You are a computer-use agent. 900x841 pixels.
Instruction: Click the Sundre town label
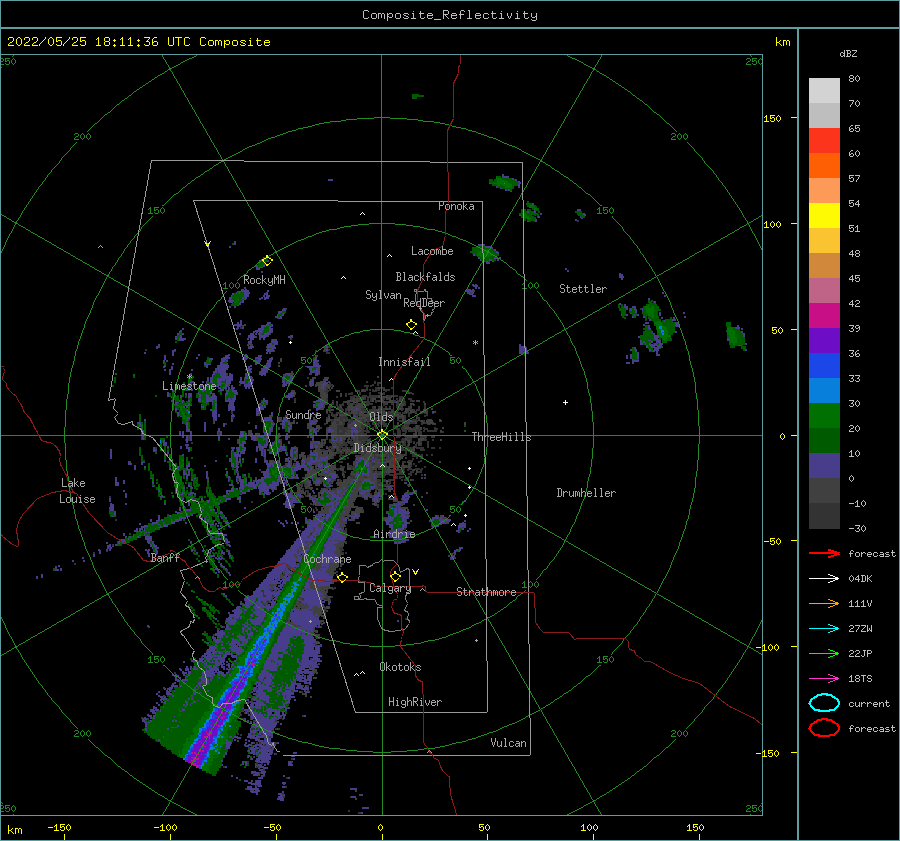pos(303,414)
